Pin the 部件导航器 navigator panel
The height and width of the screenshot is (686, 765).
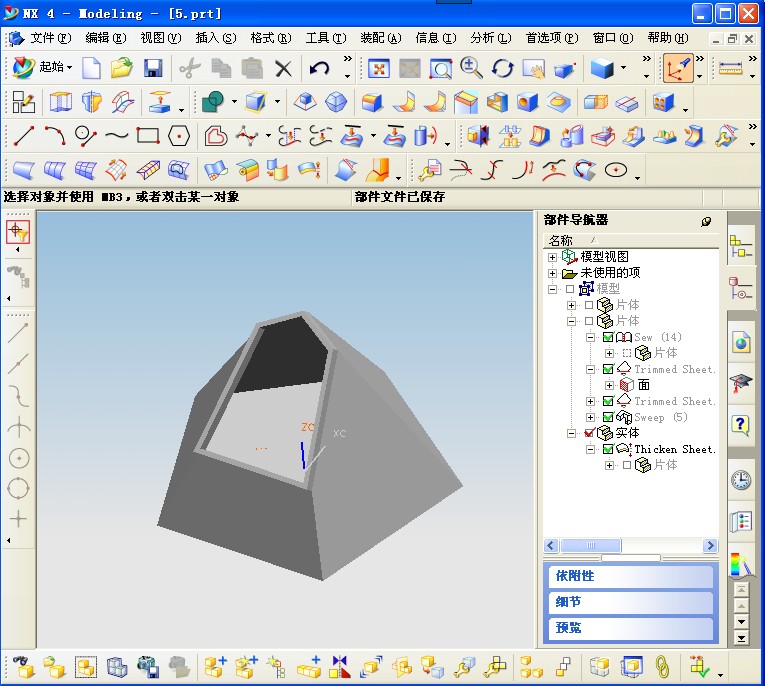[x=706, y=222]
